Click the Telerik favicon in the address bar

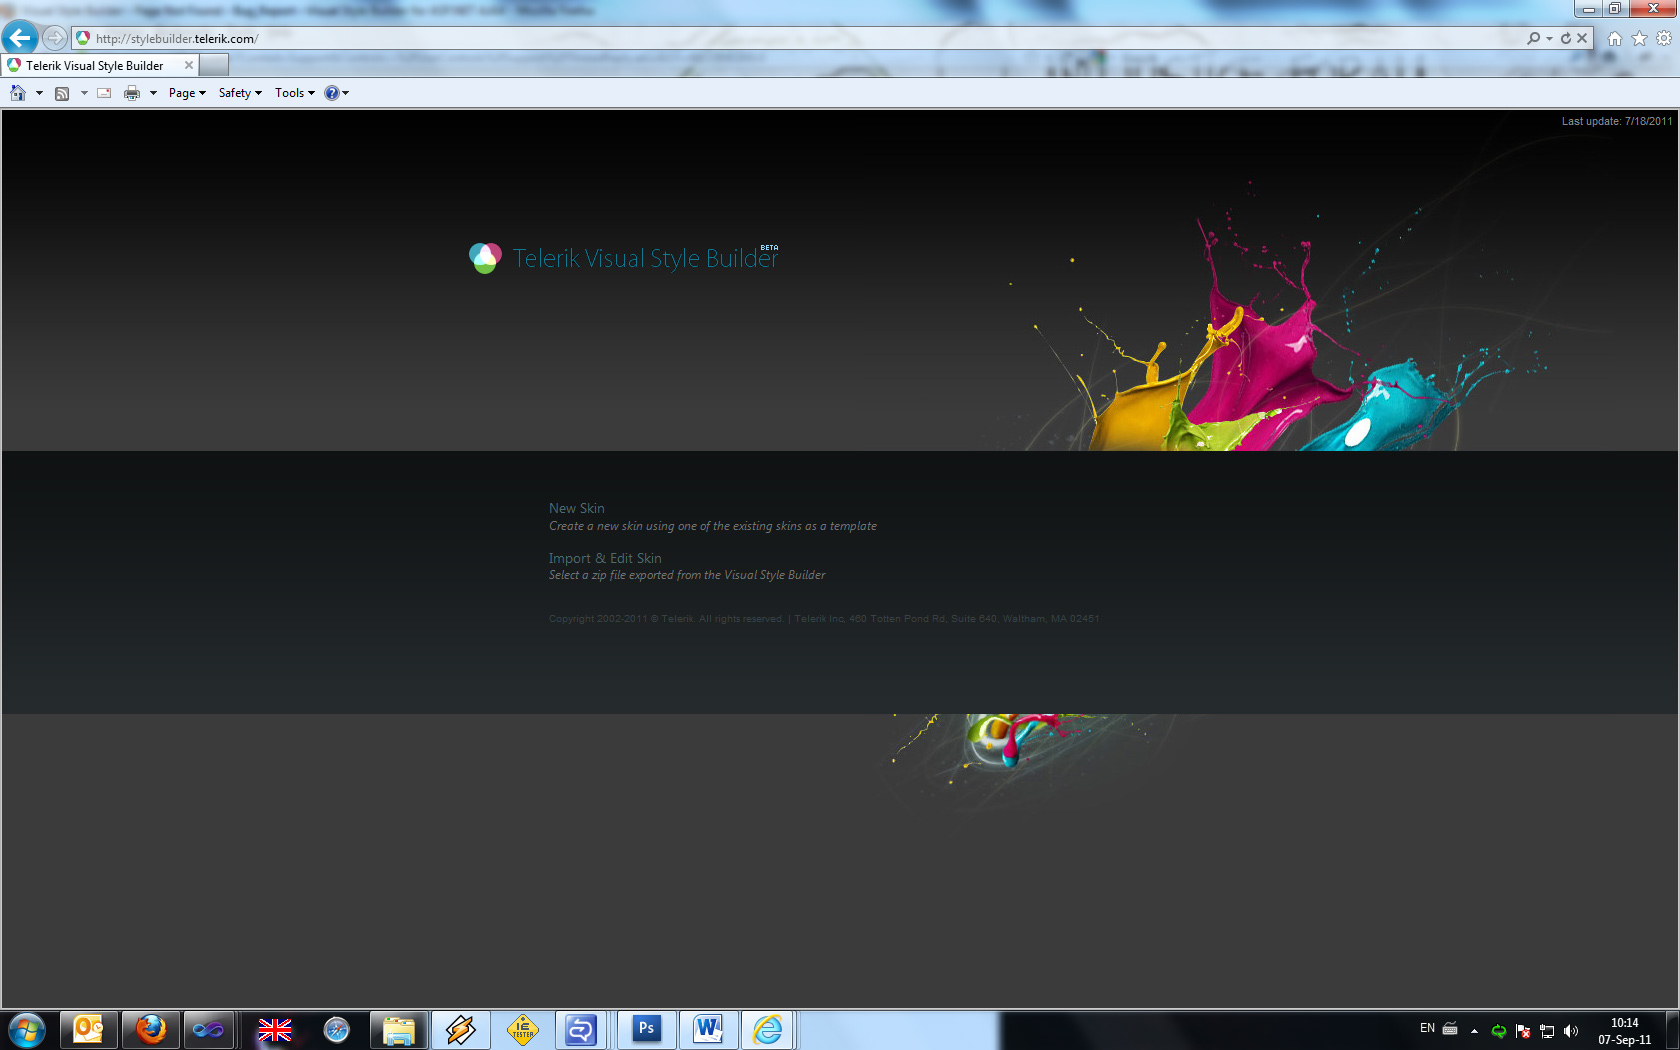(x=83, y=38)
